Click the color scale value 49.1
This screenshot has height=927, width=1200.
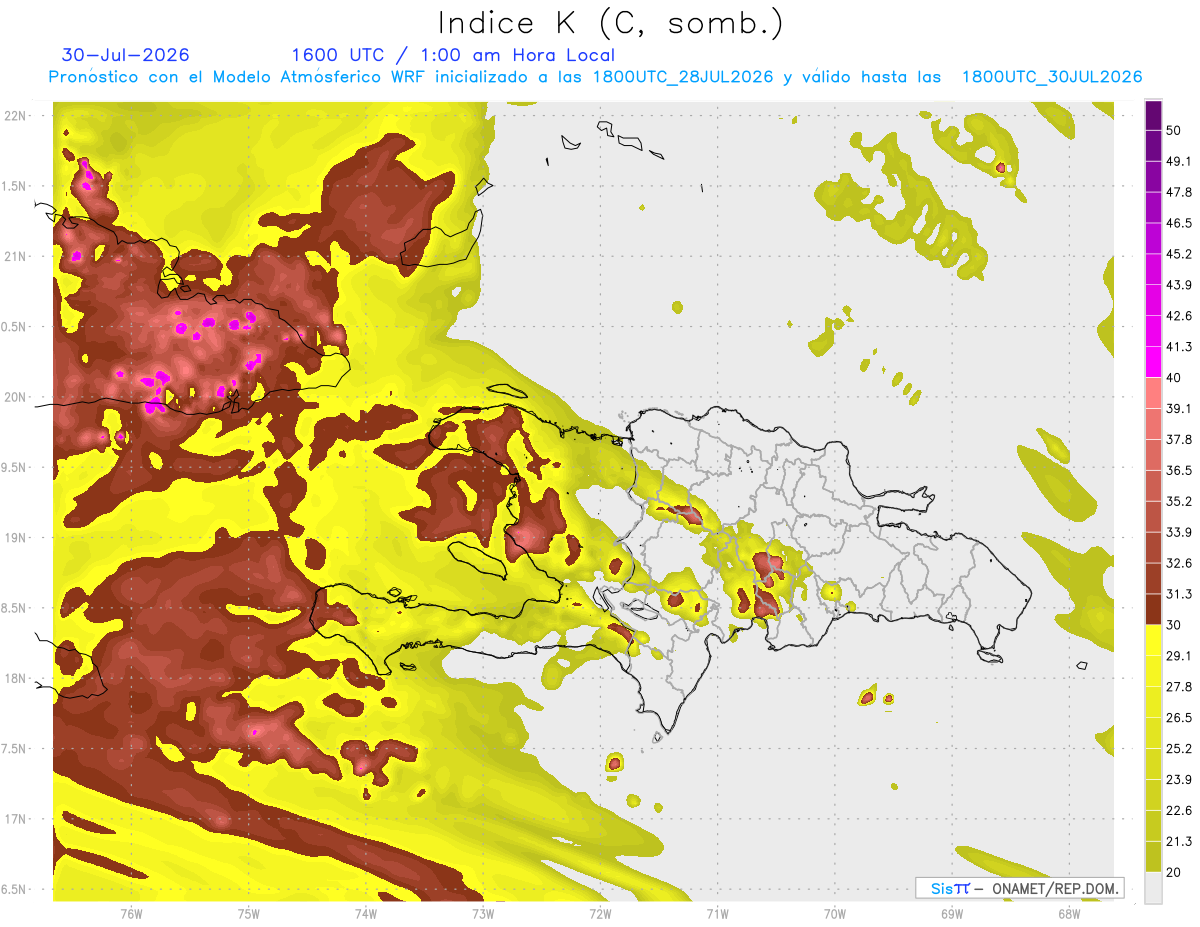point(1178,161)
